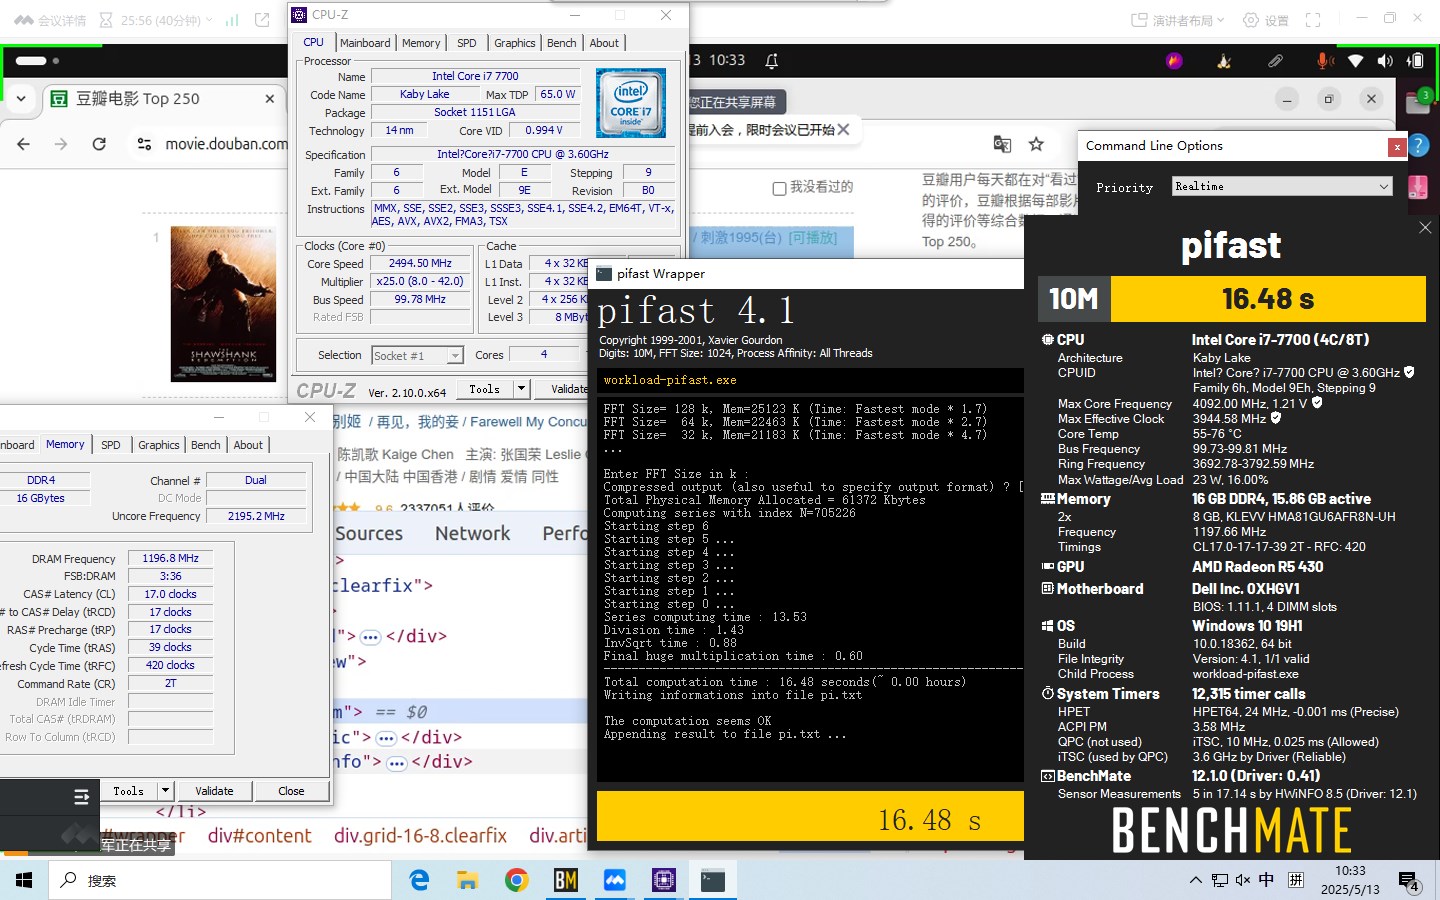Click the meeting network signal bars icon
1440x900 pixels.
[231, 20]
